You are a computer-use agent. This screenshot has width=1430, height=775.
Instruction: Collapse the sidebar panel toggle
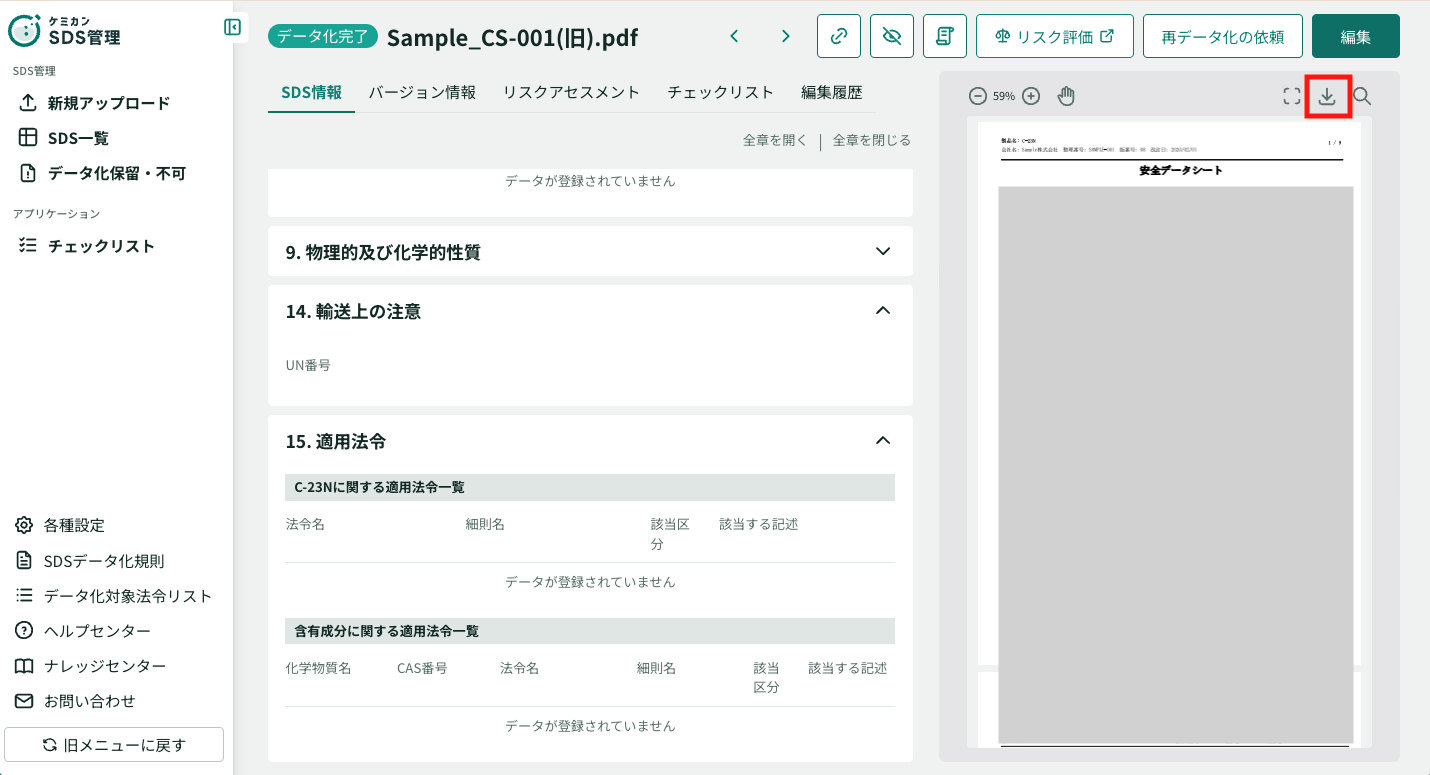point(232,27)
